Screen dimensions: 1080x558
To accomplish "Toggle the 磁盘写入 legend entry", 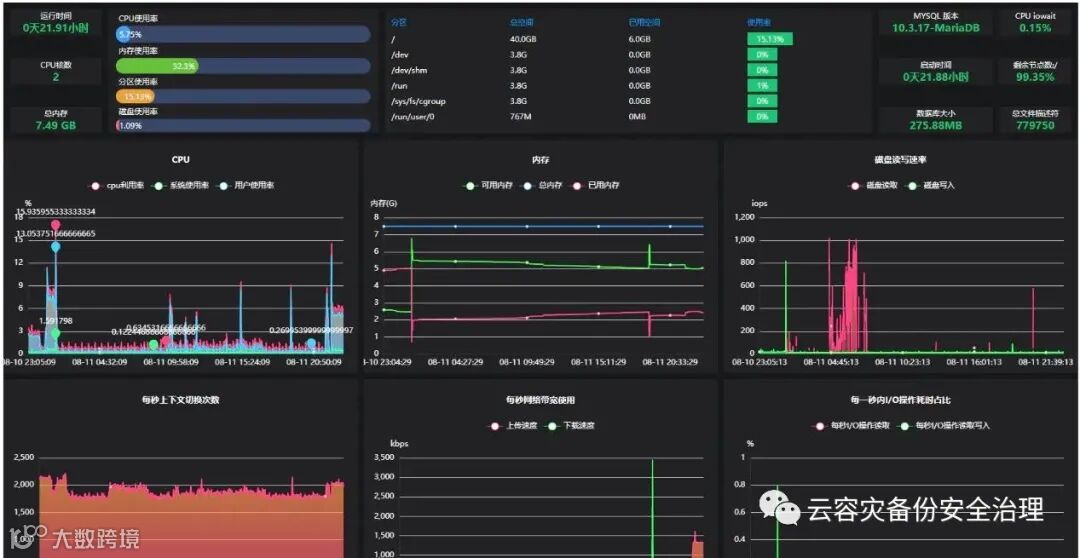I will (931, 186).
